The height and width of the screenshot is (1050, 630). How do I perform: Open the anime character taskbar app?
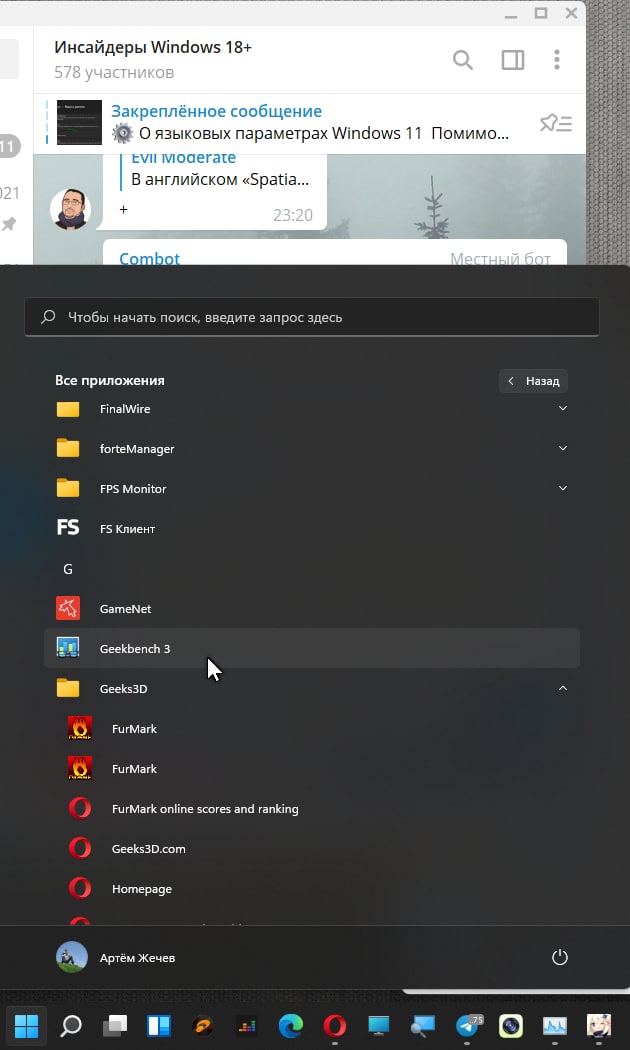point(599,1025)
